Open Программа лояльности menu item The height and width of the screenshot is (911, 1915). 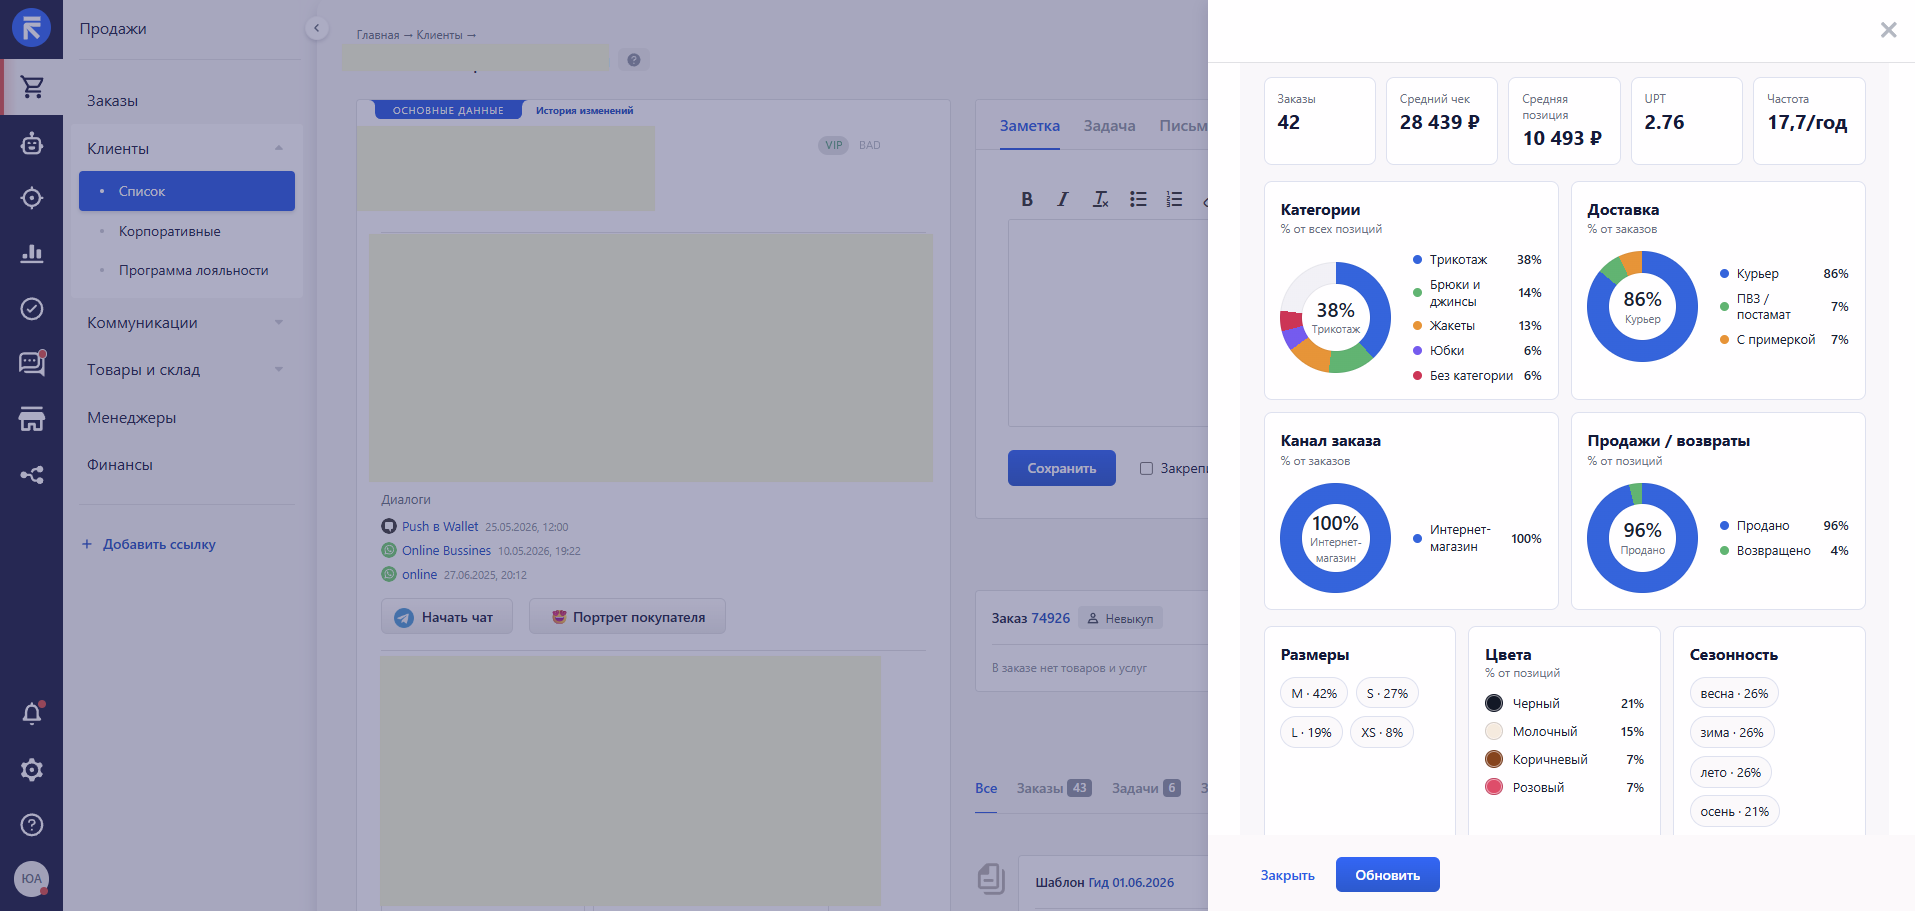pos(194,270)
